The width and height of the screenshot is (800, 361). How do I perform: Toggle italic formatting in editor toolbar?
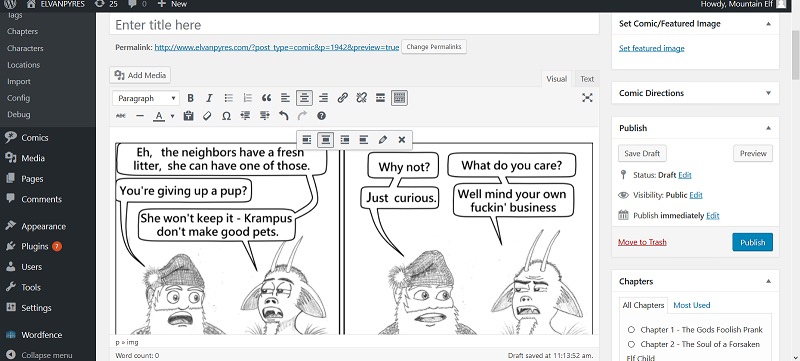[x=209, y=98]
